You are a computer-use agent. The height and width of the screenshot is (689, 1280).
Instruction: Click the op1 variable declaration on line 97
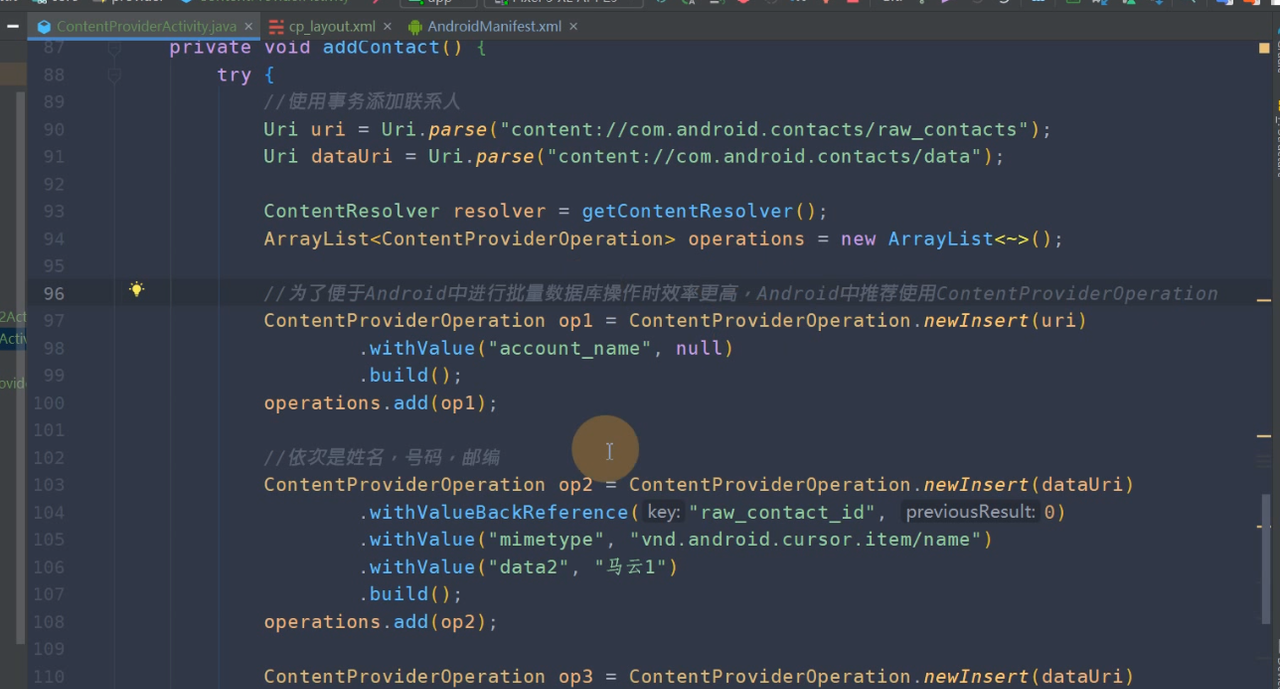click(x=575, y=320)
